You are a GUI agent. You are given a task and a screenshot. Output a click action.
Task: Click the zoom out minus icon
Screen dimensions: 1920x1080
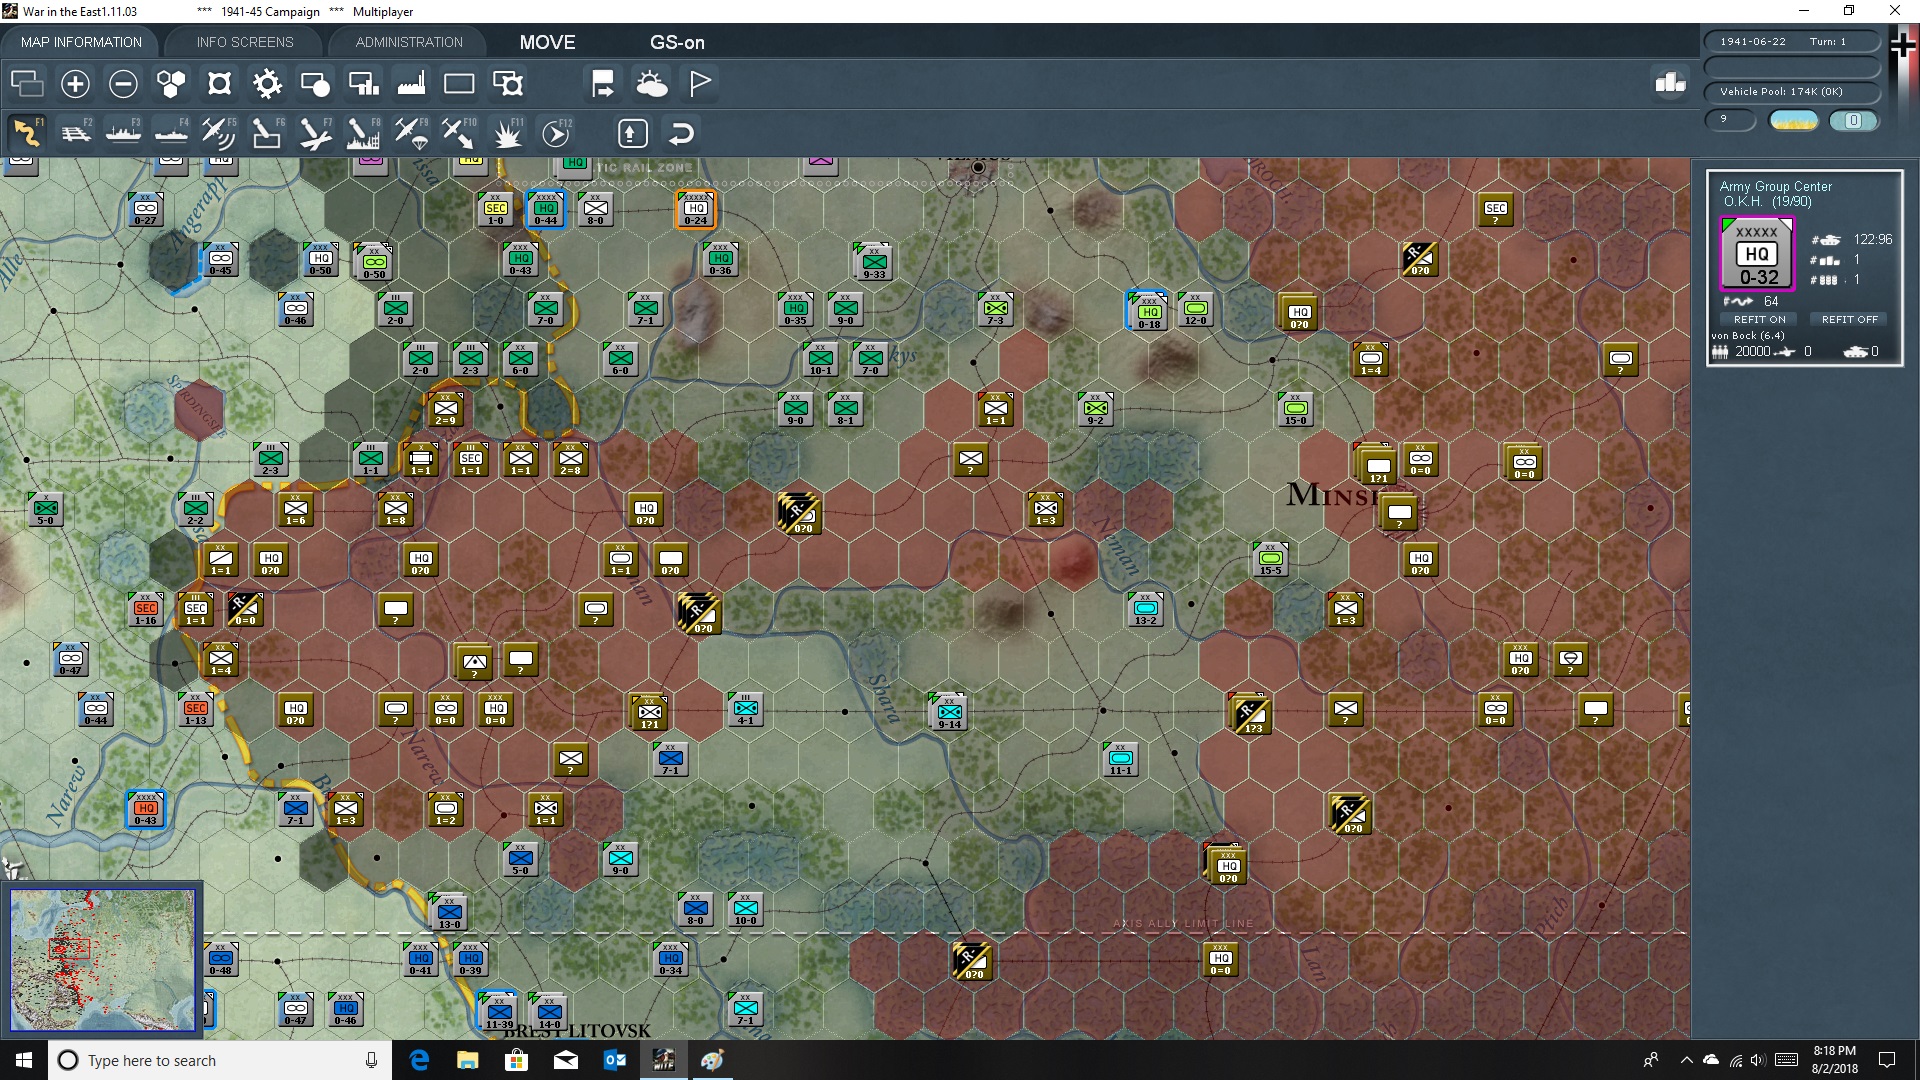123,84
